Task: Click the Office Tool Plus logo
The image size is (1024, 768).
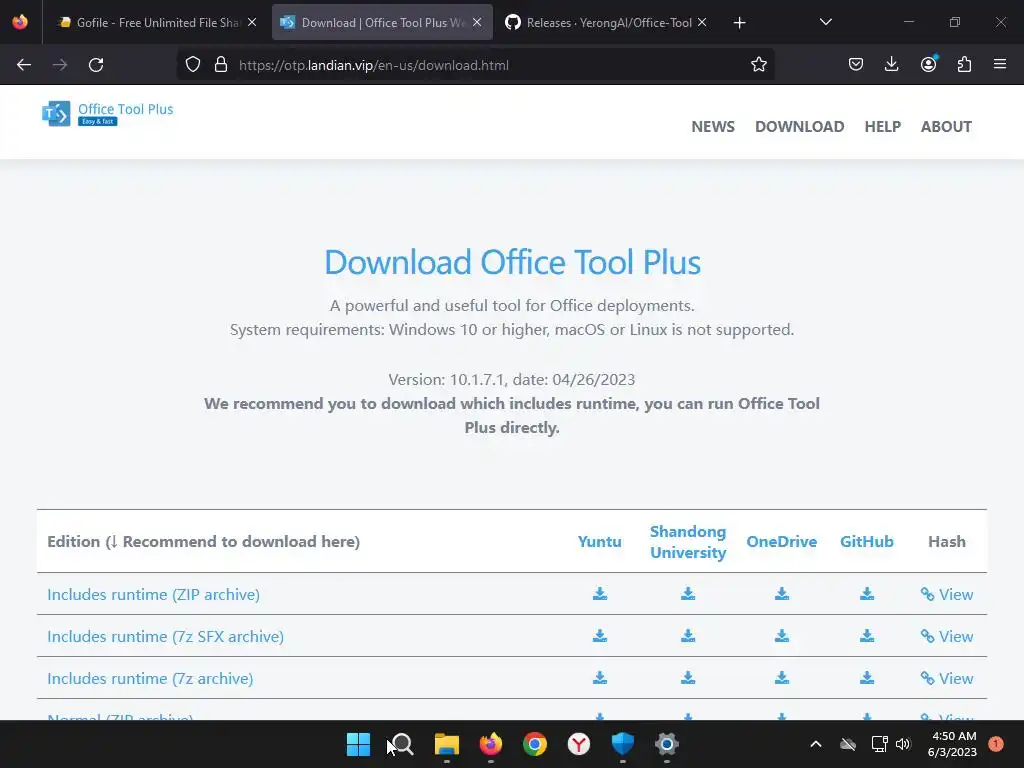Action: 108,113
